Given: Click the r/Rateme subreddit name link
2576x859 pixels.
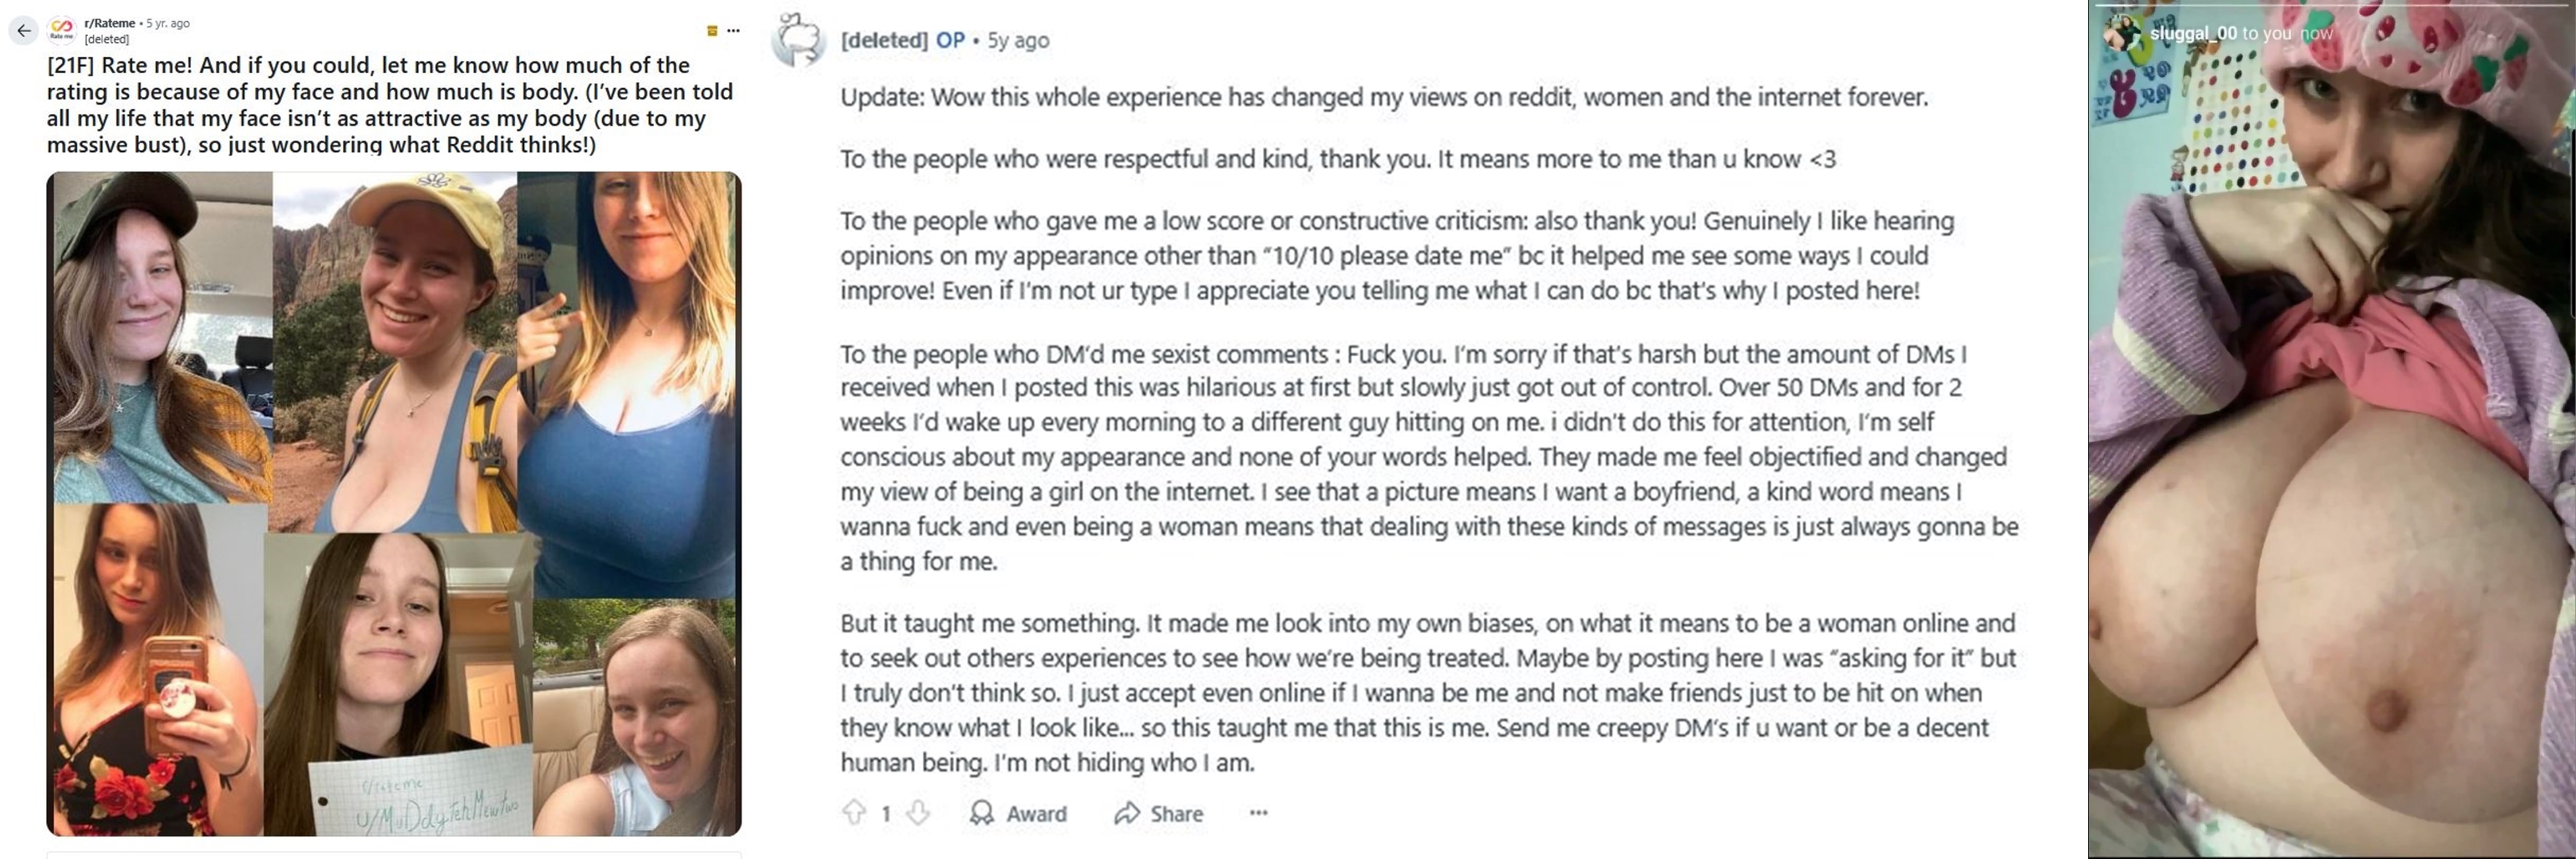Looking at the screenshot, I should pos(110,23).
